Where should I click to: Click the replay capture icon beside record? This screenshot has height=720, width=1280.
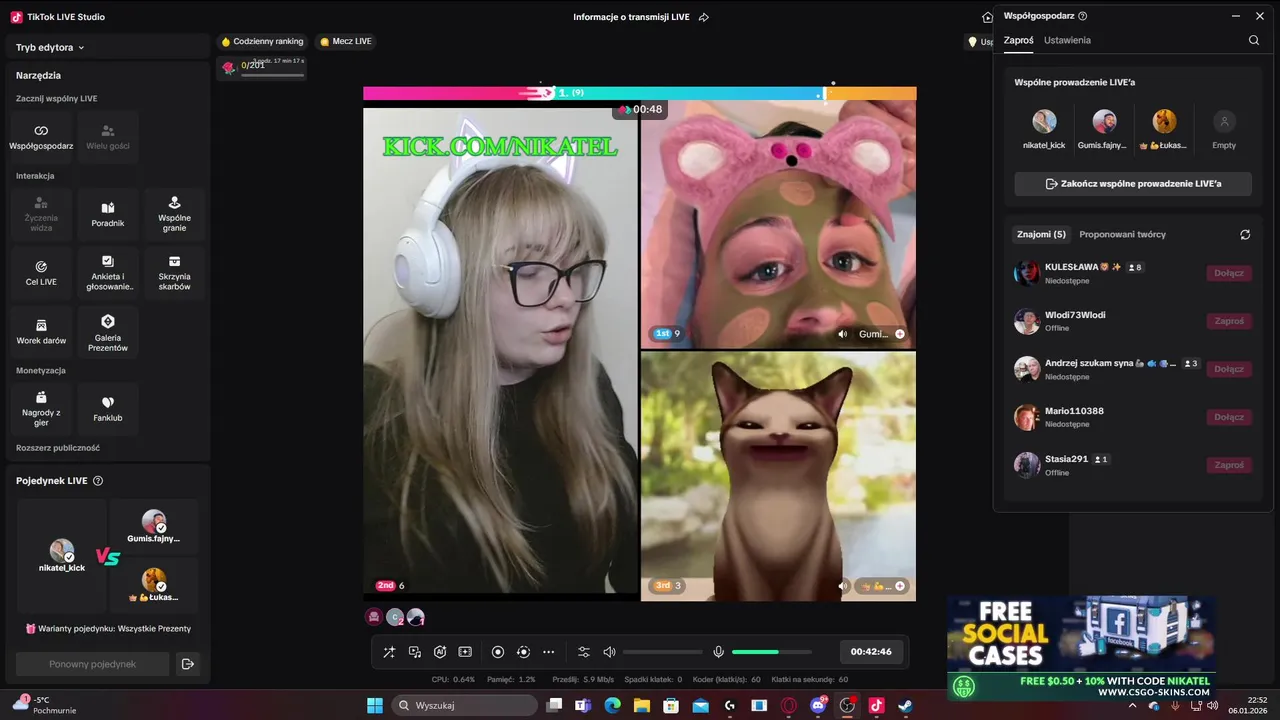(x=523, y=652)
